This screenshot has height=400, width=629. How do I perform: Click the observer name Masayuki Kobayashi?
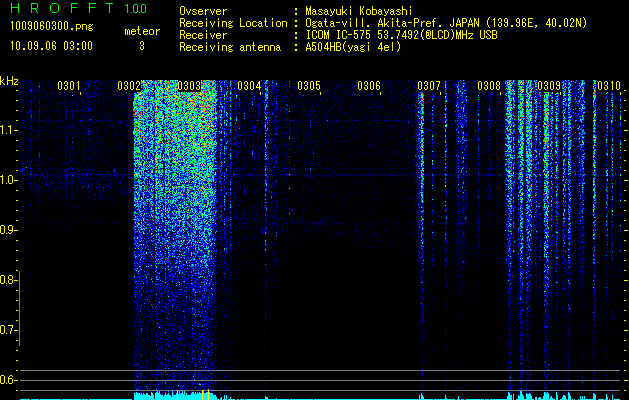pyautogui.click(x=359, y=11)
